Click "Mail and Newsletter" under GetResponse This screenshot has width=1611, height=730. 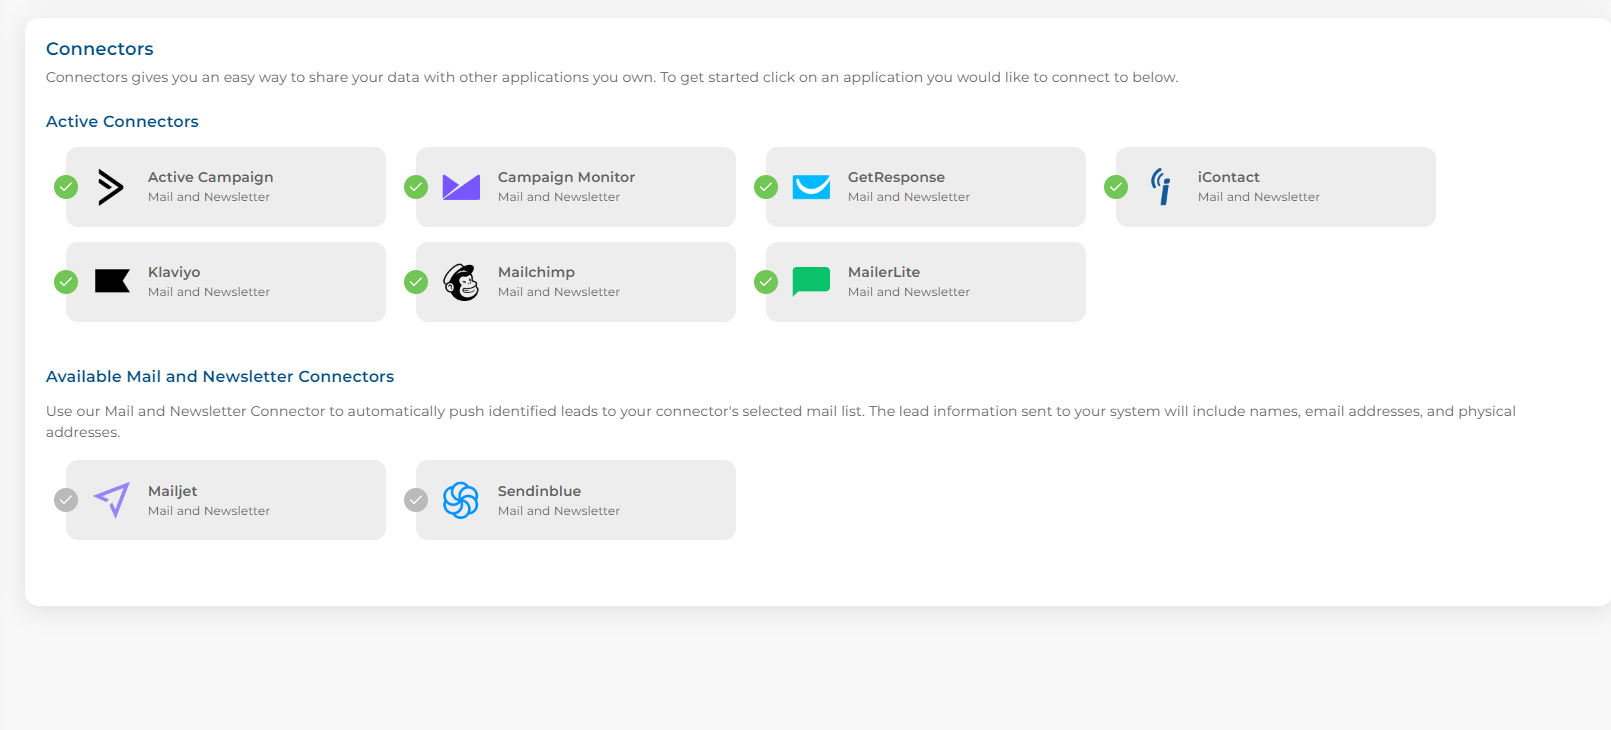[x=909, y=197]
